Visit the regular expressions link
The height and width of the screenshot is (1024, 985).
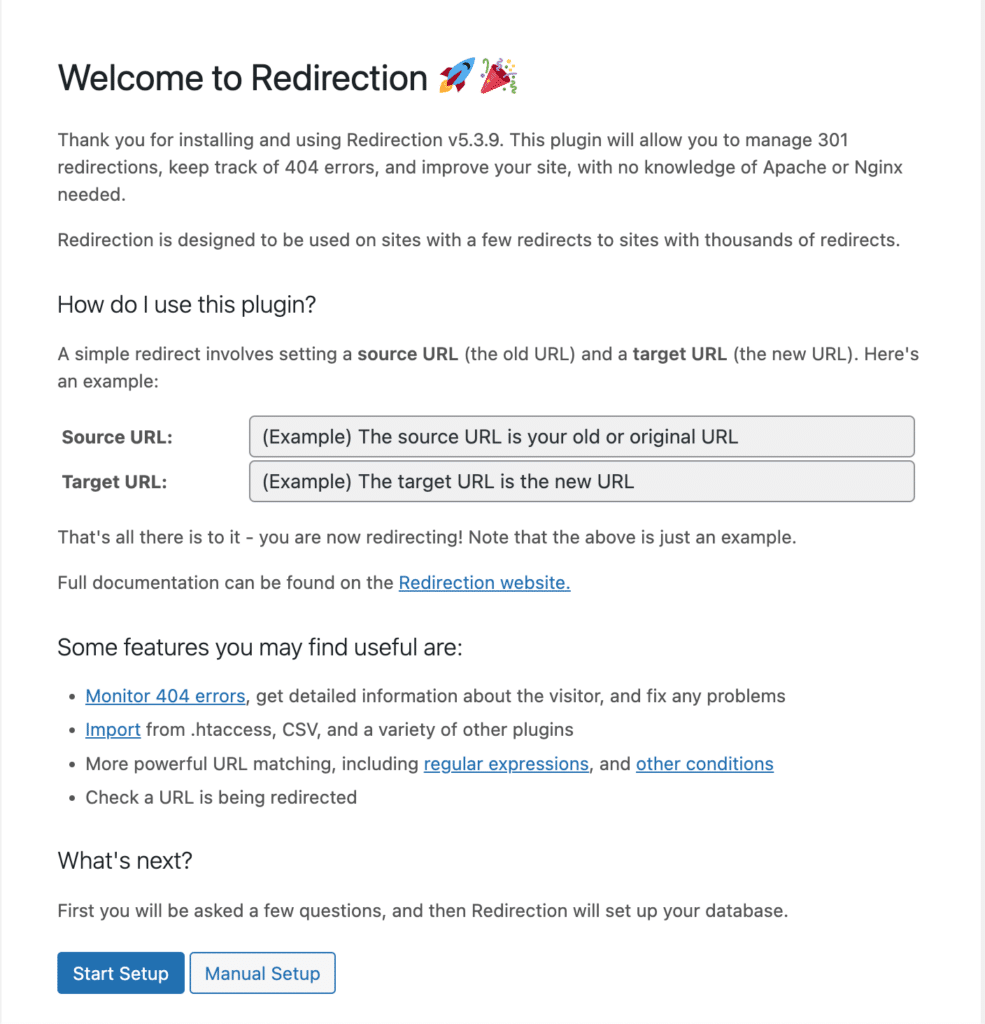506,763
